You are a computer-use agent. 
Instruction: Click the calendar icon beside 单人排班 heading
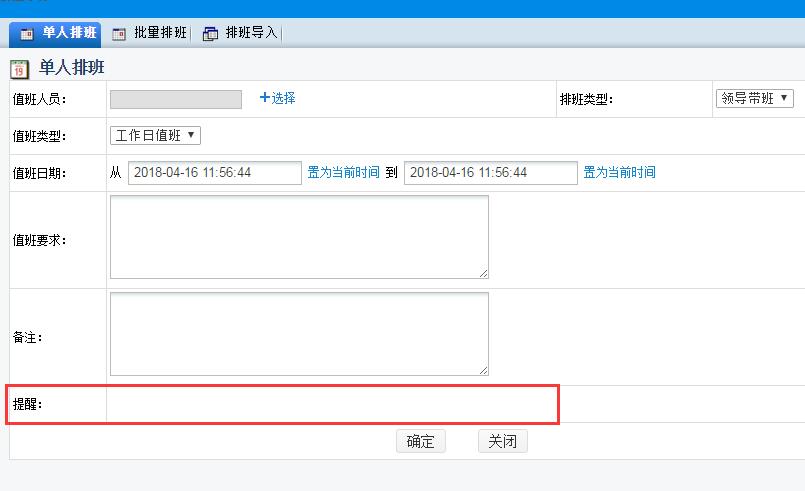coord(20,69)
